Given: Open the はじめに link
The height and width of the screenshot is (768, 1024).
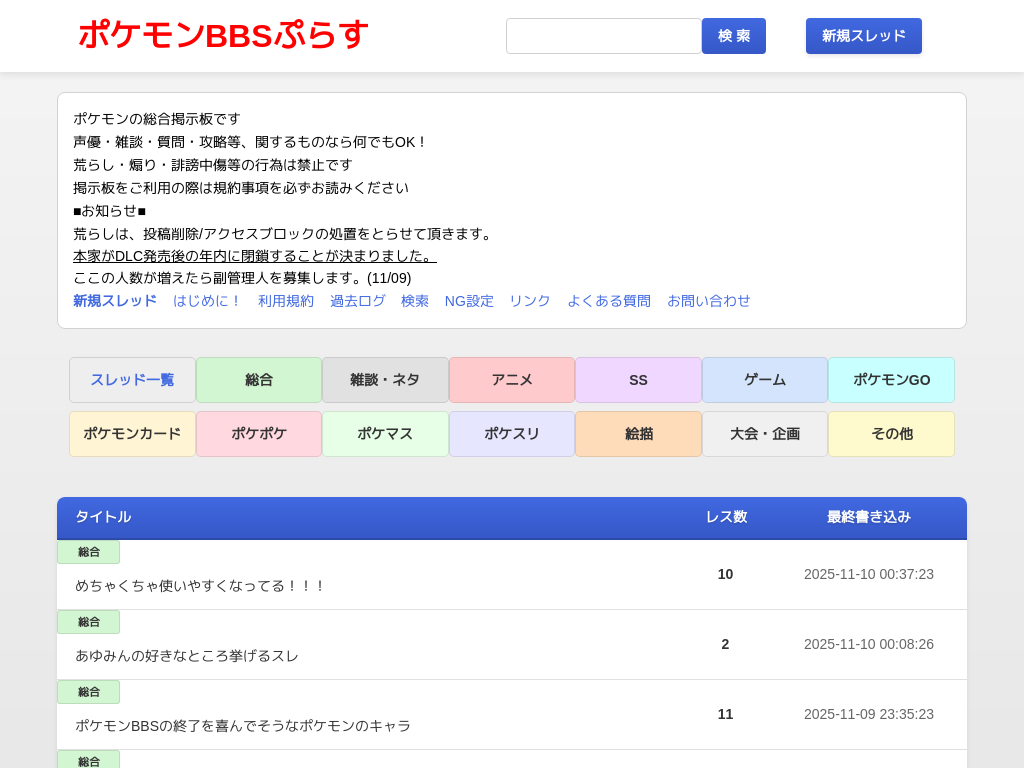Looking at the screenshot, I should point(207,301).
